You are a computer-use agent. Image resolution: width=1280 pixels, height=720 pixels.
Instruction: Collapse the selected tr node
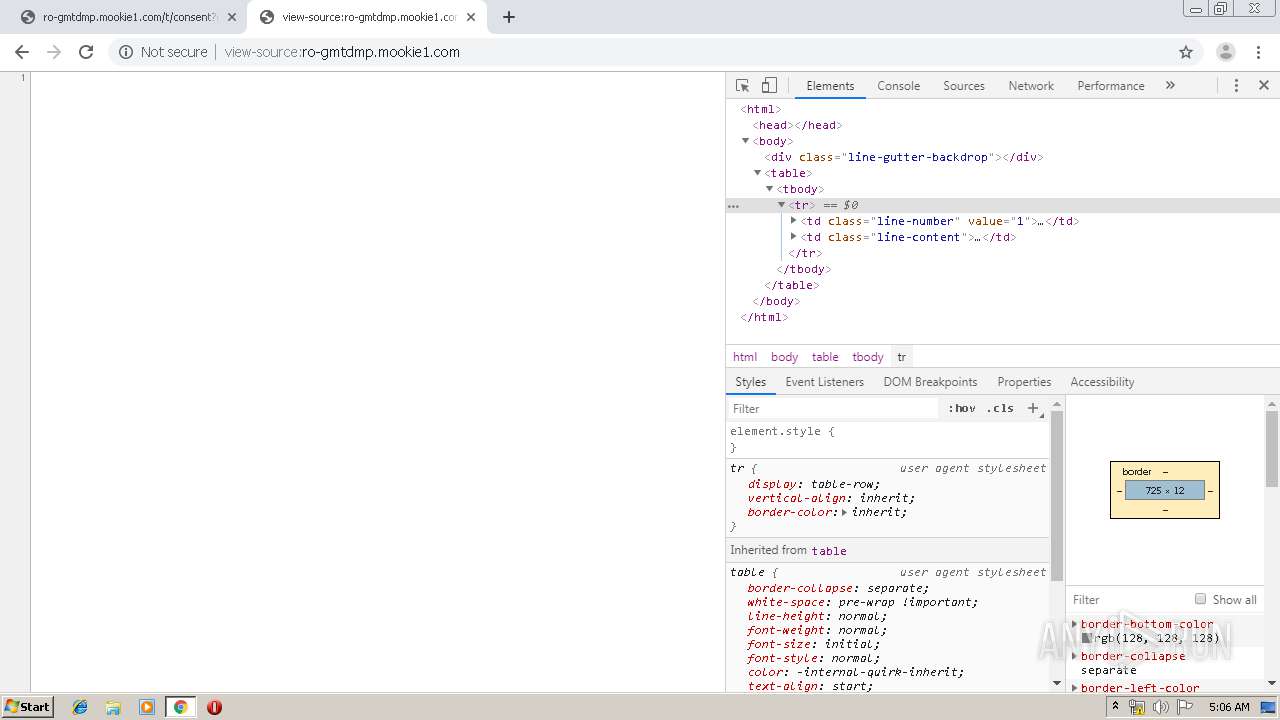click(x=781, y=205)
